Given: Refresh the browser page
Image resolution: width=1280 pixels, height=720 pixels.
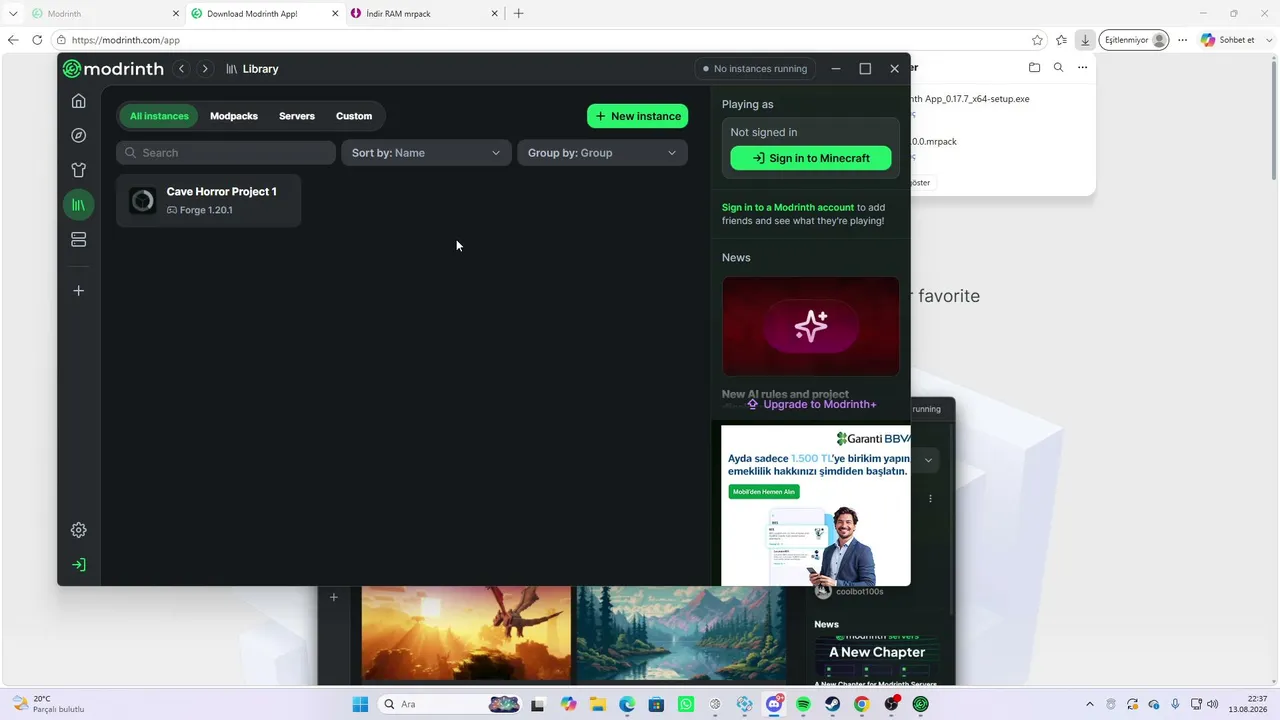Looking at the screenshot, I should [x=37, y=40].
